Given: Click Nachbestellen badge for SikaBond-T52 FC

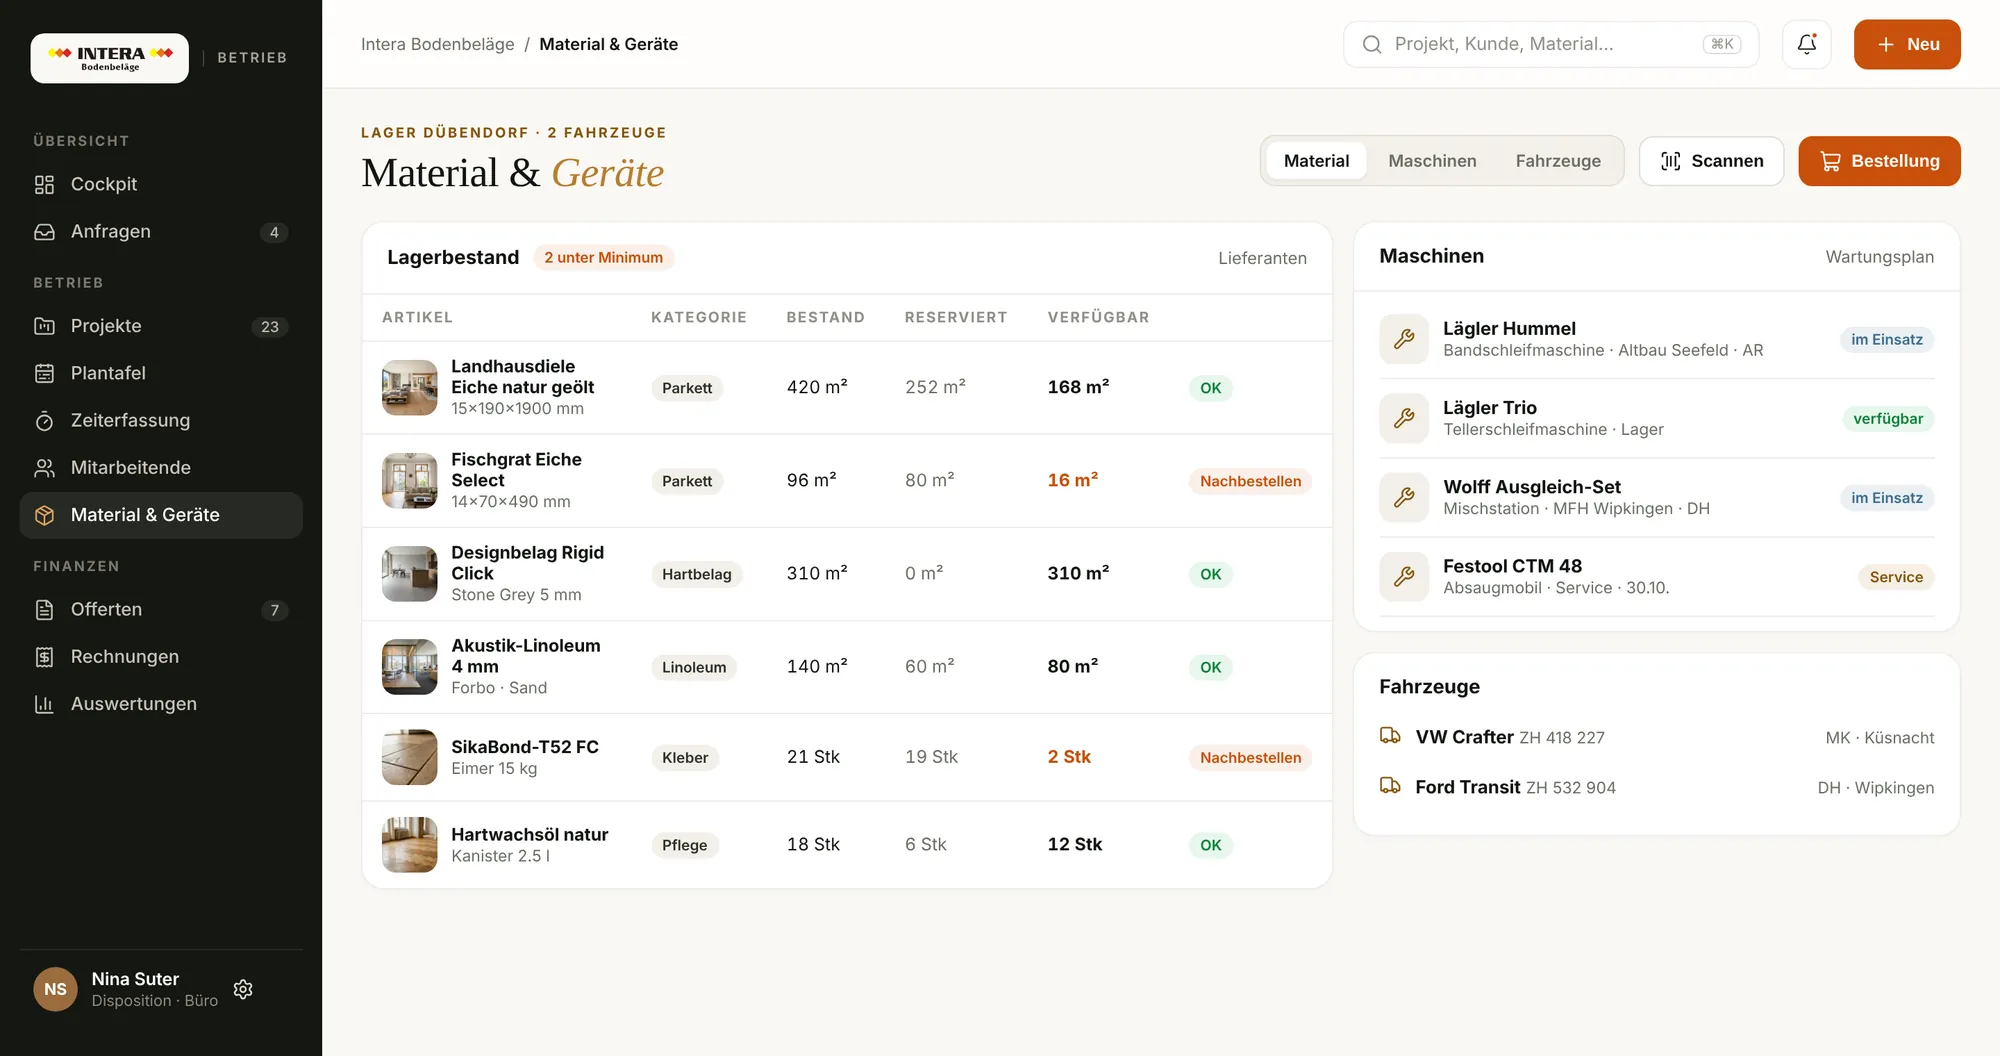Looking at the screenshot, I should (x=1250, y=758).
